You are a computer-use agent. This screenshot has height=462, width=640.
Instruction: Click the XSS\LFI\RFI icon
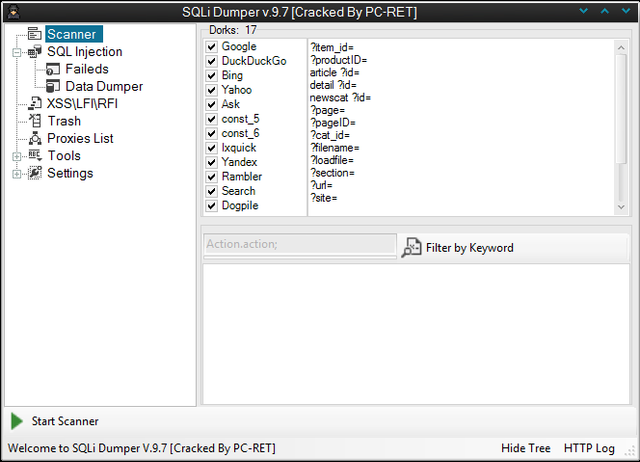coord(35,103)
